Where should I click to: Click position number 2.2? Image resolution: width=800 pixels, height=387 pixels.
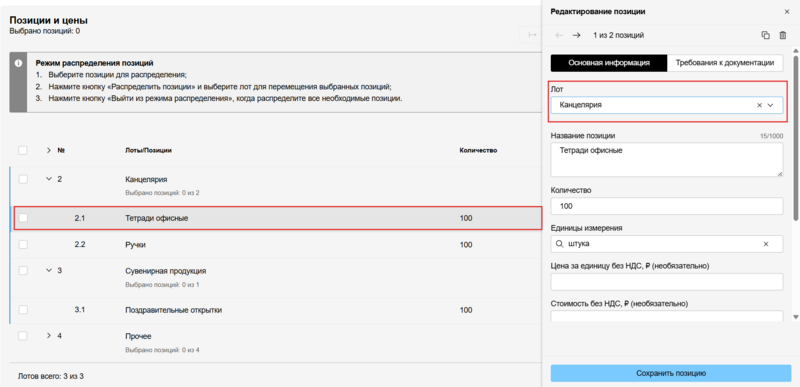[80, 245]
